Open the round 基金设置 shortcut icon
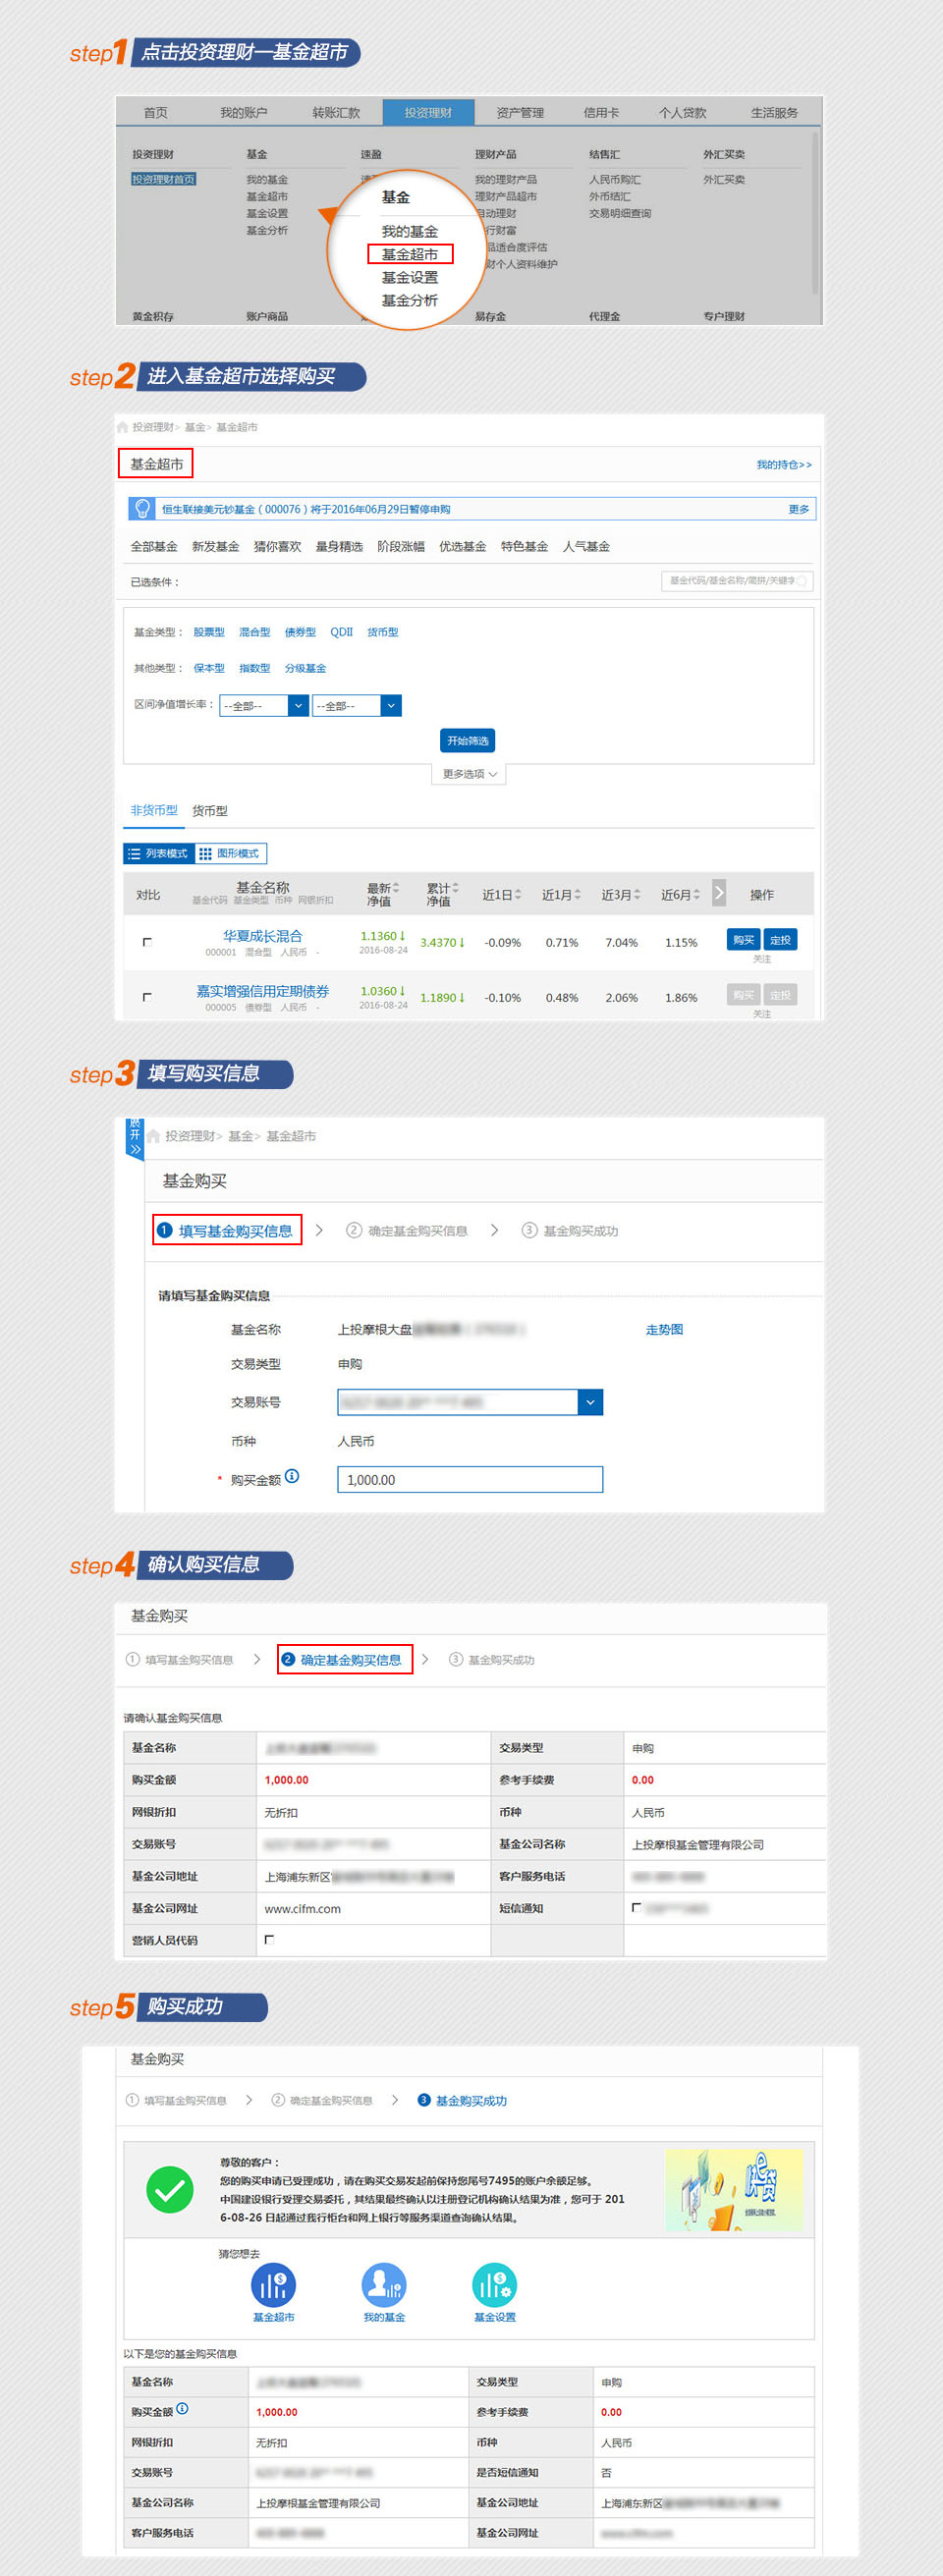 click(x=494, y=2284)
